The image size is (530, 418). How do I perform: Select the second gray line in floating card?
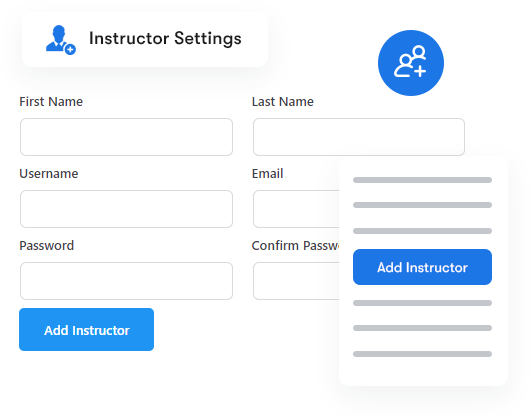[422, 205]
